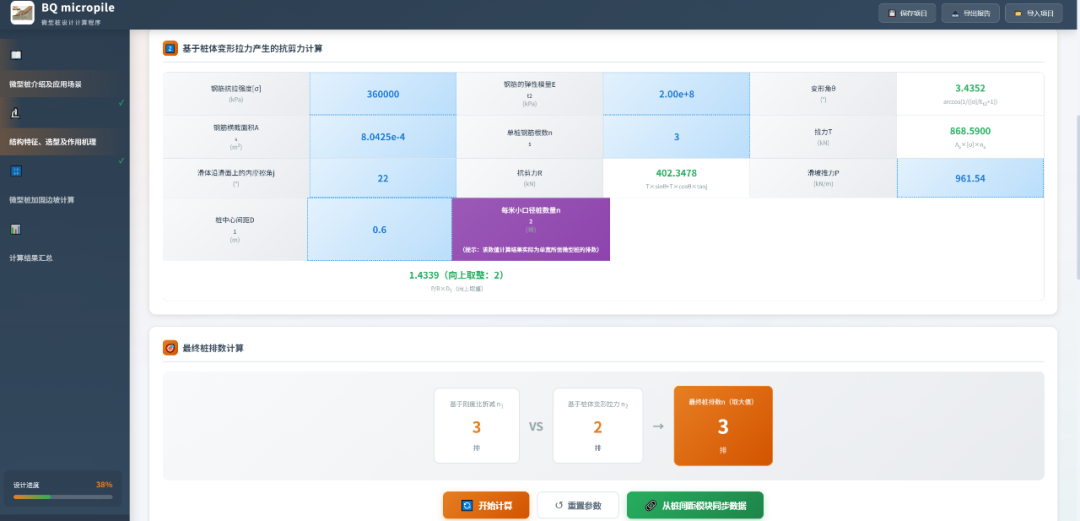Start calculation with the 开始计算 button

coord(486,505)
